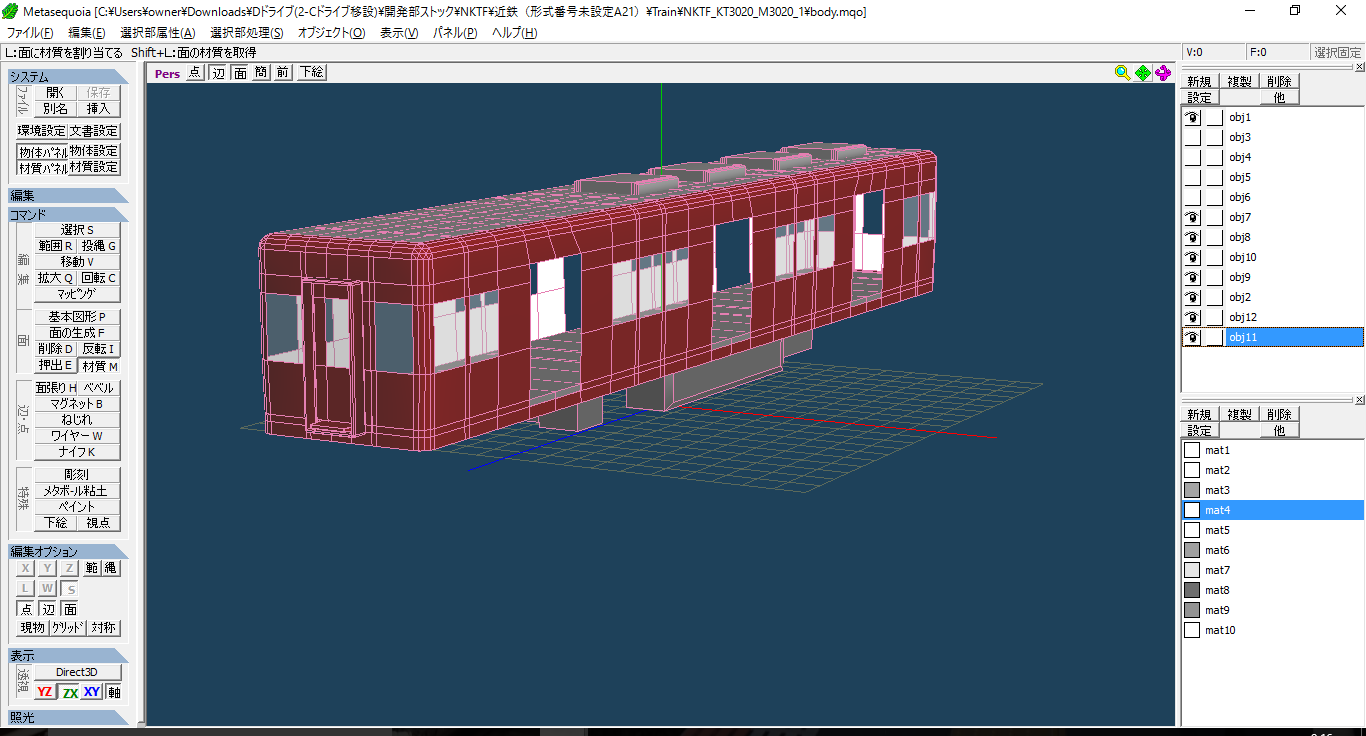The width and height of the screenshot is (1366, 736).
Task: Select the 基本図形 P primitive tool
Action: click(77, 317)
